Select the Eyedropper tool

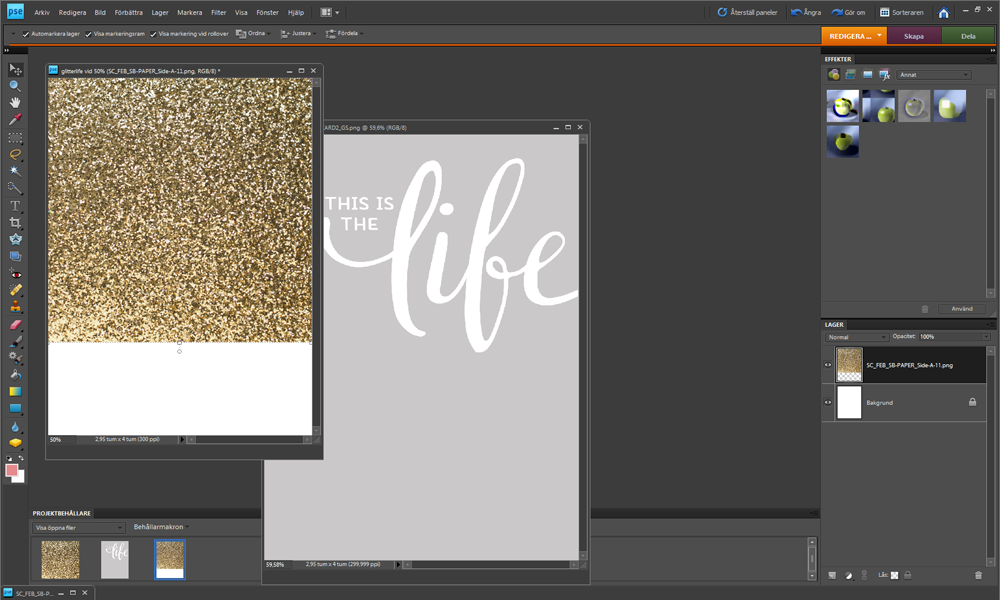(14, 120)
